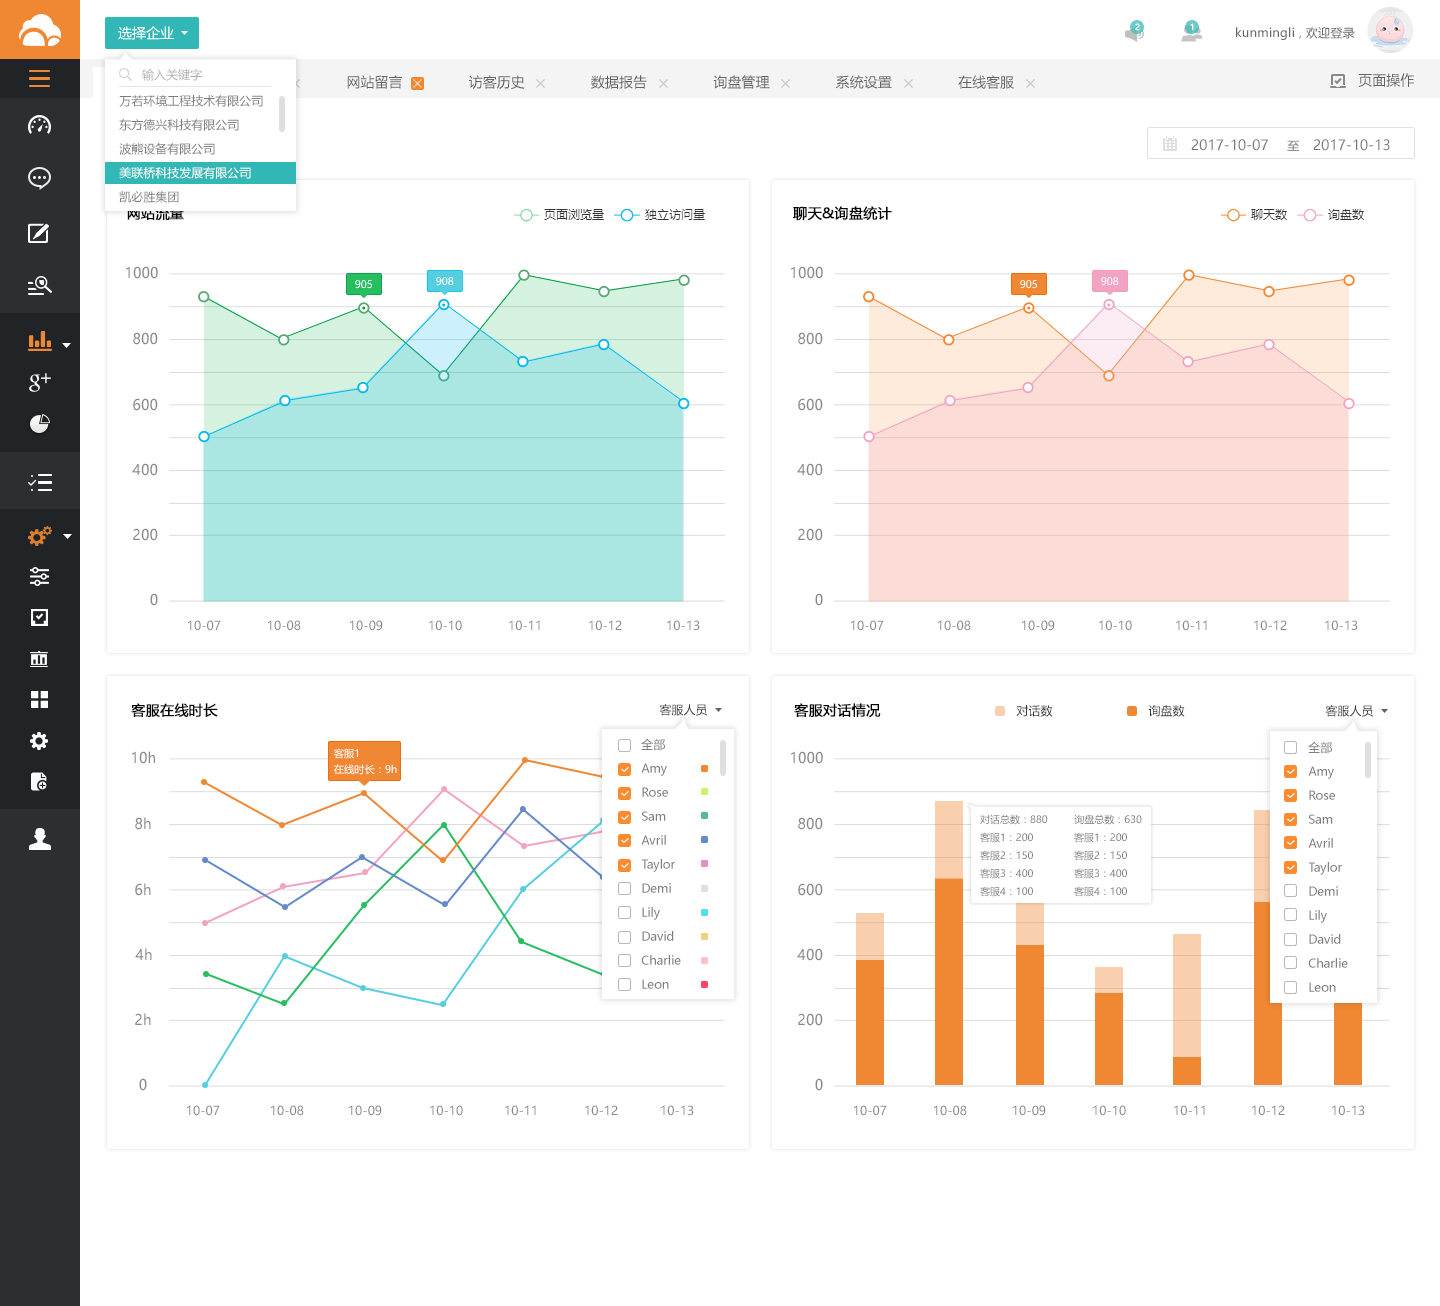Screen dimensions: 1440x1306
Task: Open the chat bubble sidebar icon
Action: tap(40, 178)
